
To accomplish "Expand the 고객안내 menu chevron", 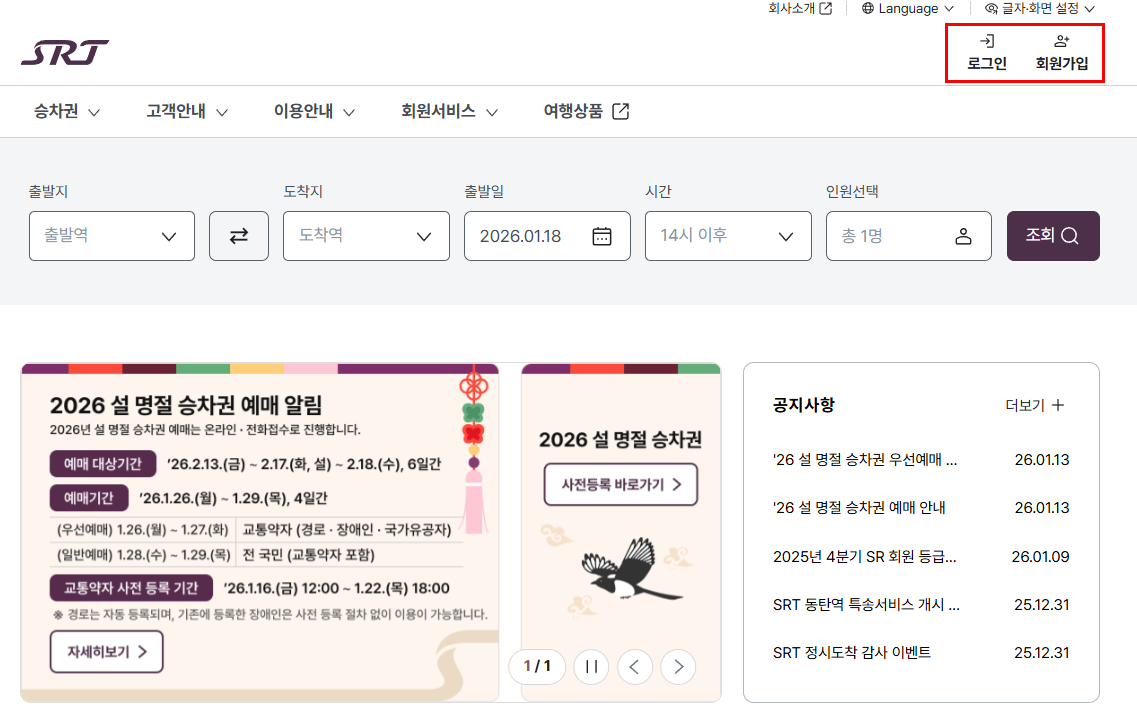I will [x=222, y=112].
